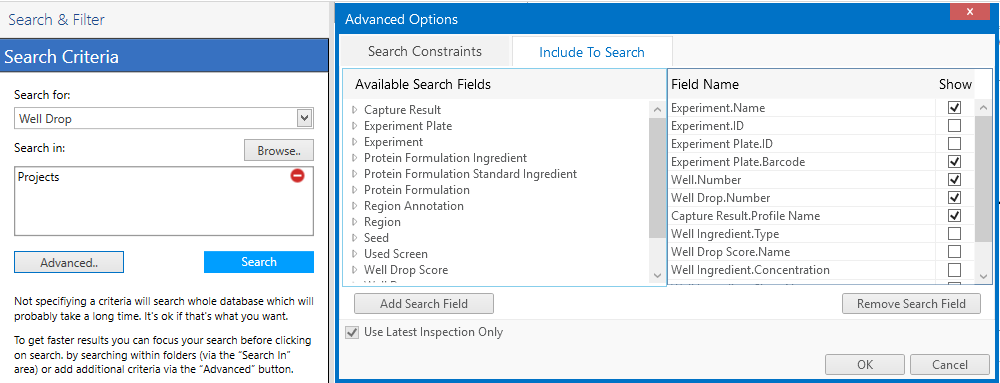The width and height of the screenshot is (1000, 383).
Task: Click Field Name list scrollbar thumb
Action: (x=983, y=178)
